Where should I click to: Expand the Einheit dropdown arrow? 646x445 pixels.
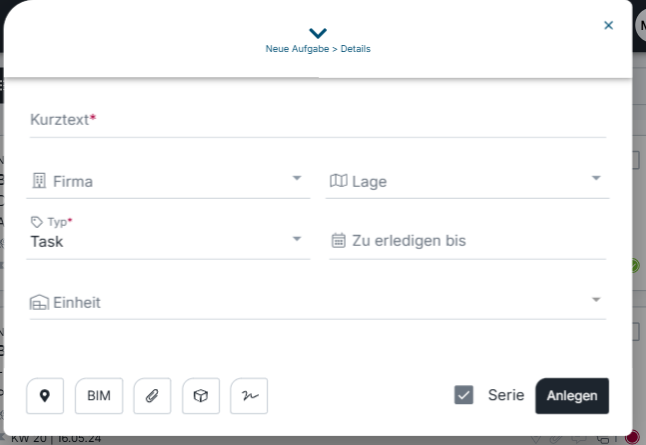[x=596, y=300]
